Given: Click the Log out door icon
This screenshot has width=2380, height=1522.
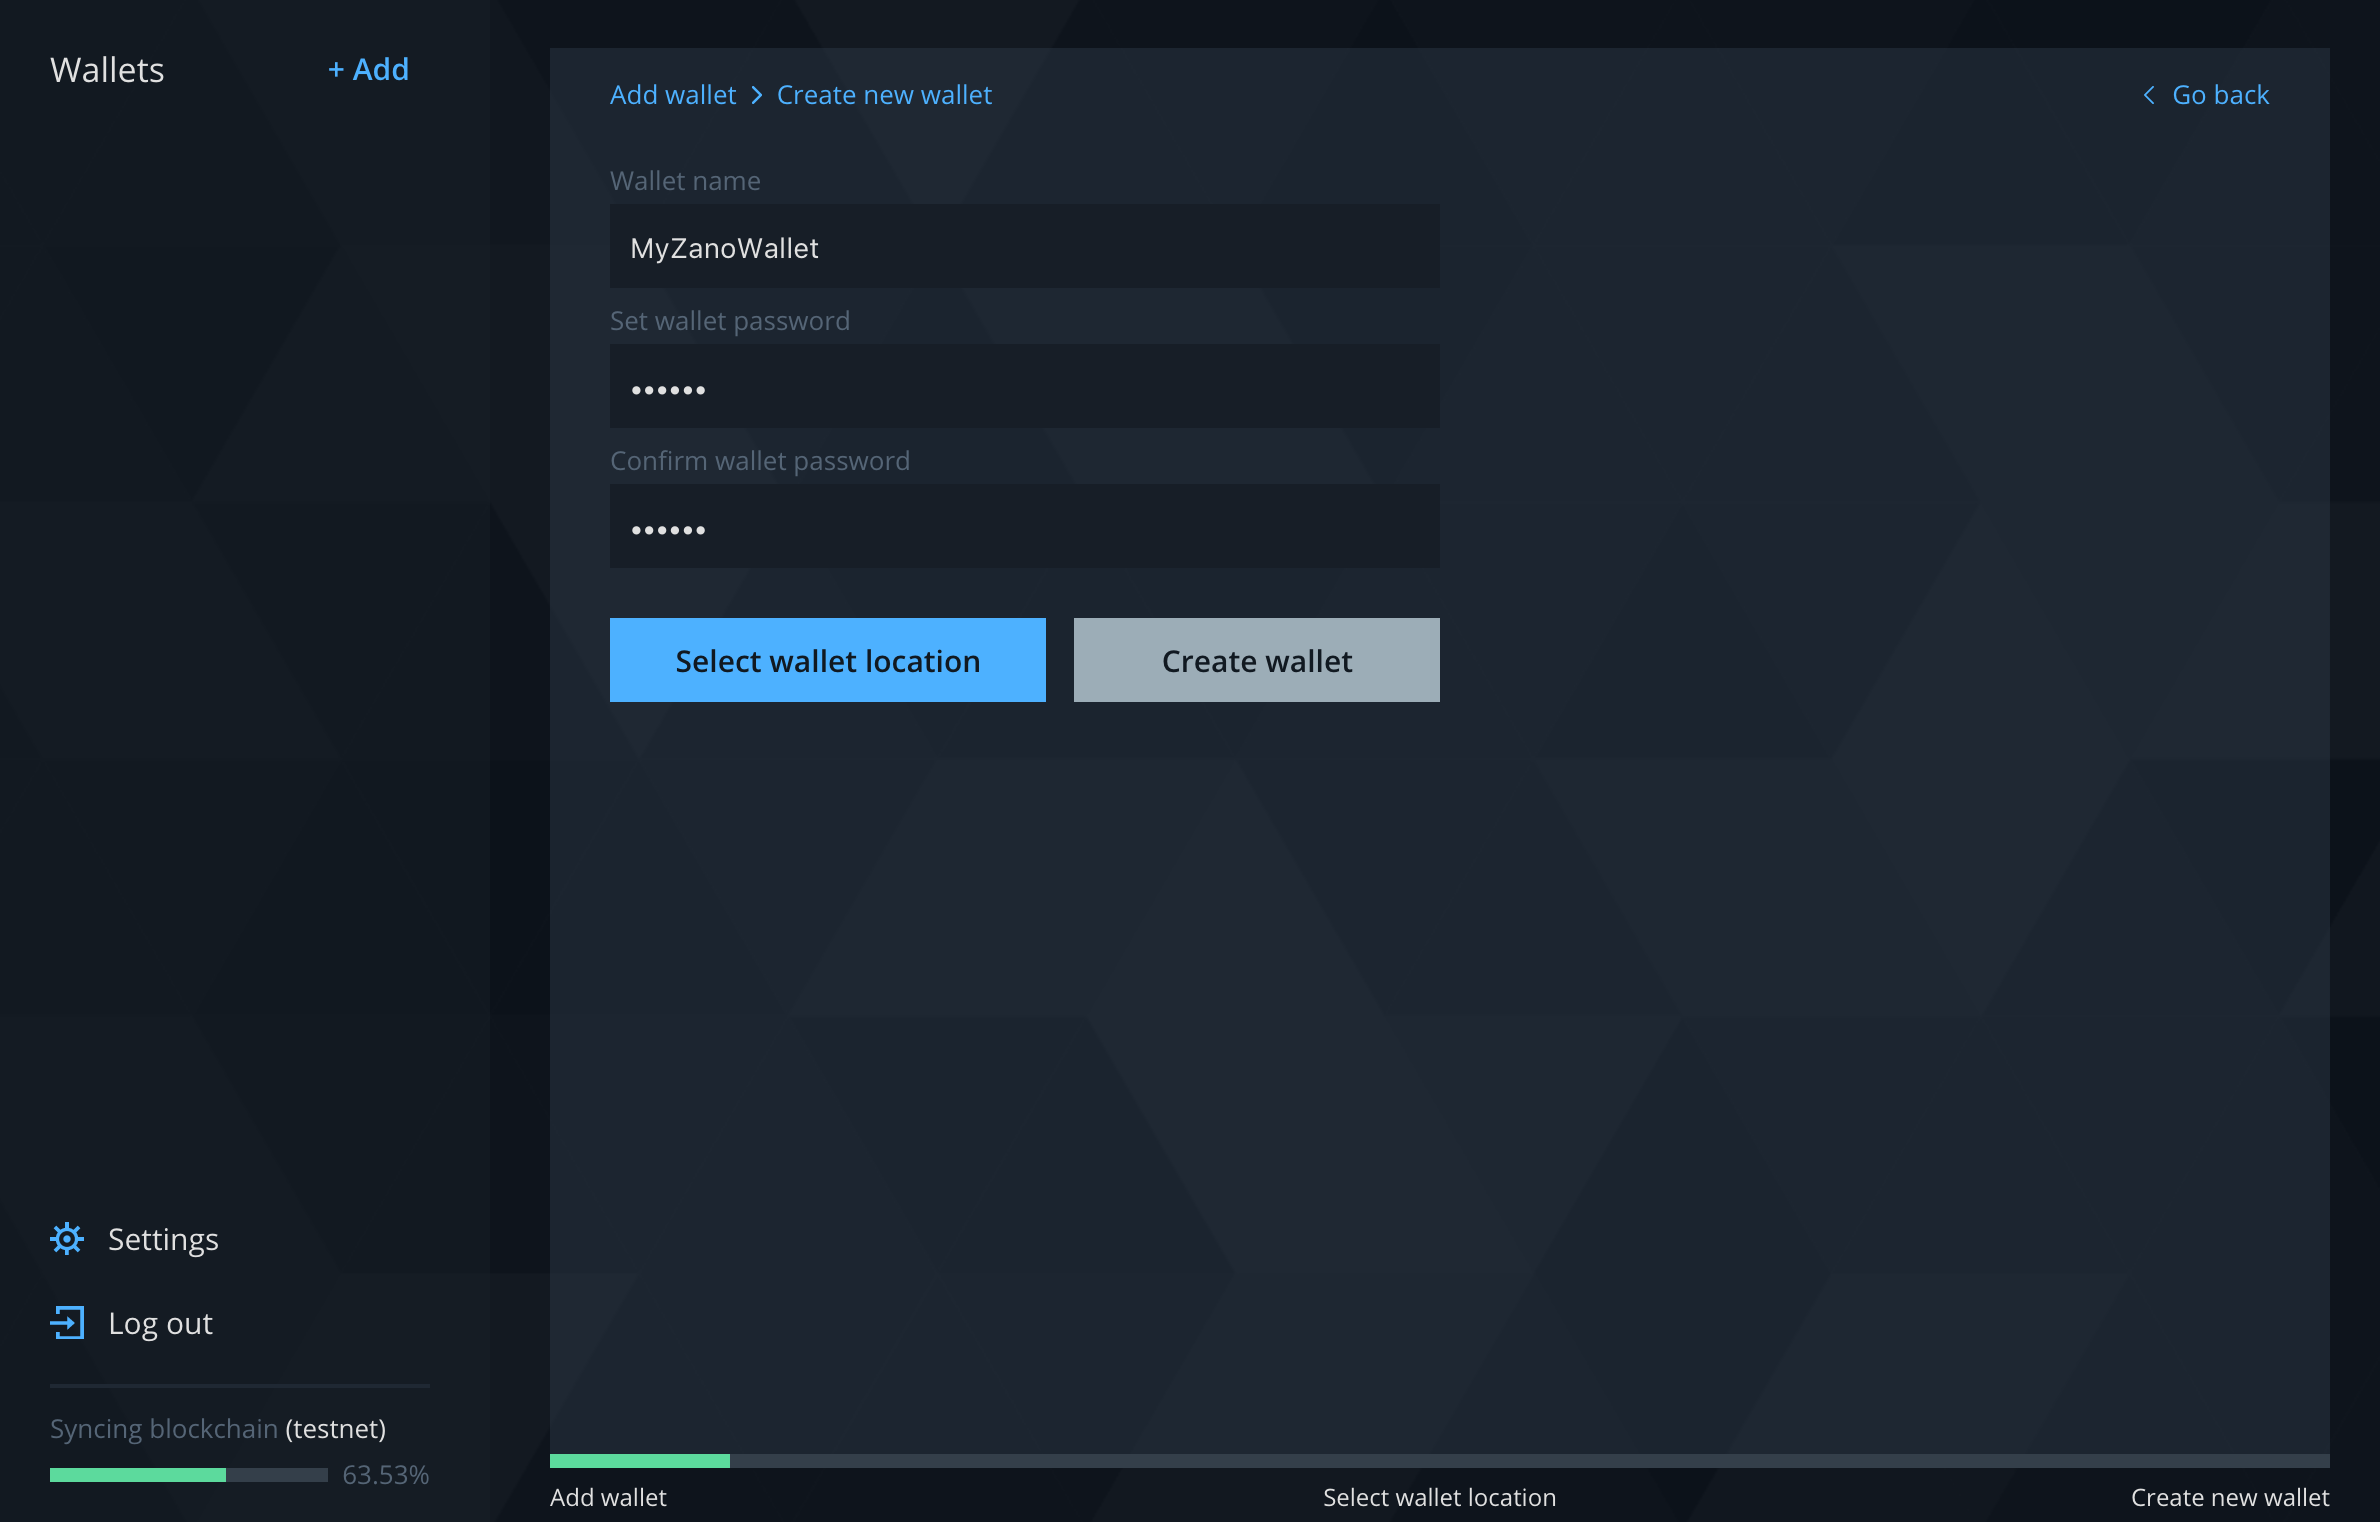Looking at the screenshot, I should tap(67, 1323).
